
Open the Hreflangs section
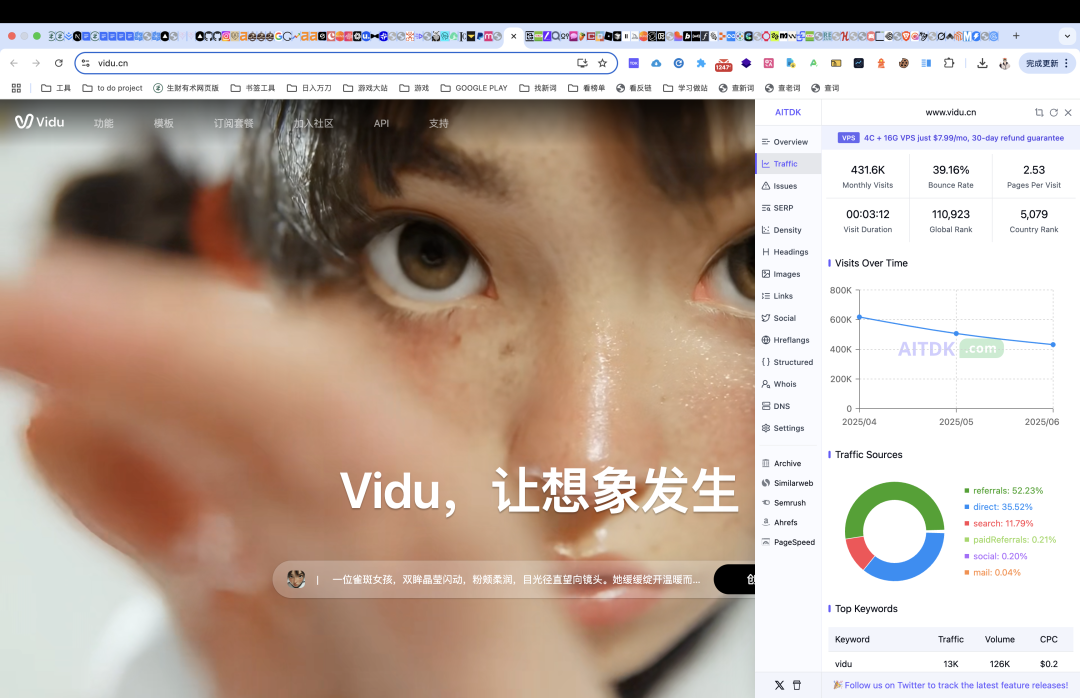(x=785, y=340)
